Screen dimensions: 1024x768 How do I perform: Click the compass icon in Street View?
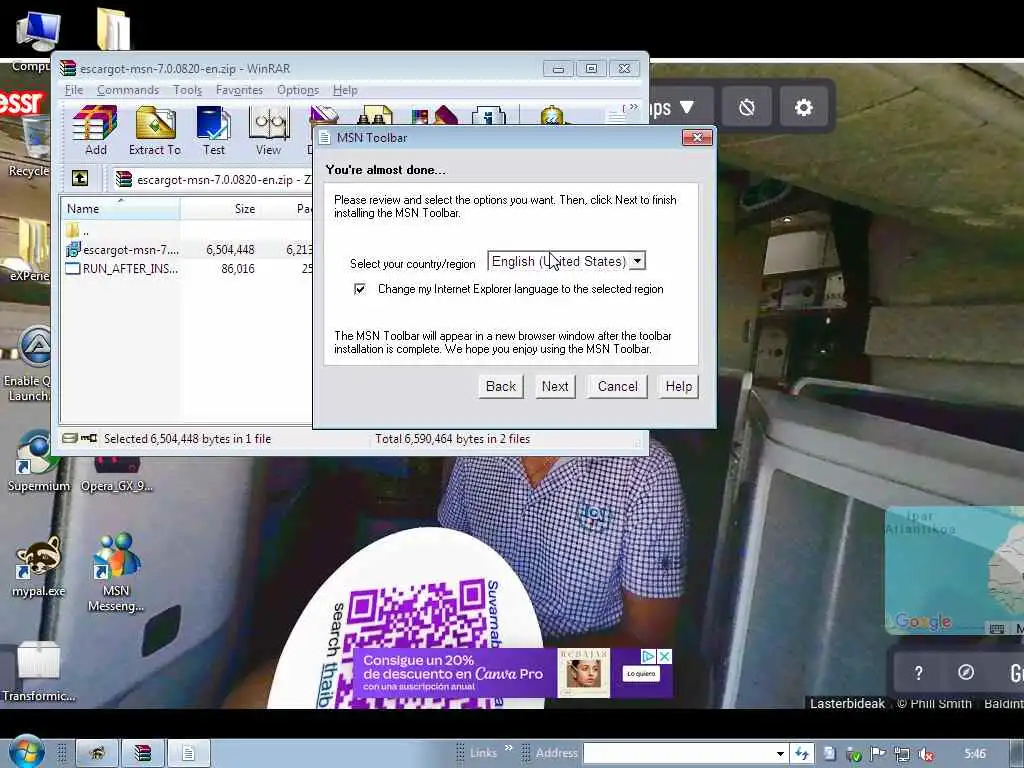coord(966,672)
